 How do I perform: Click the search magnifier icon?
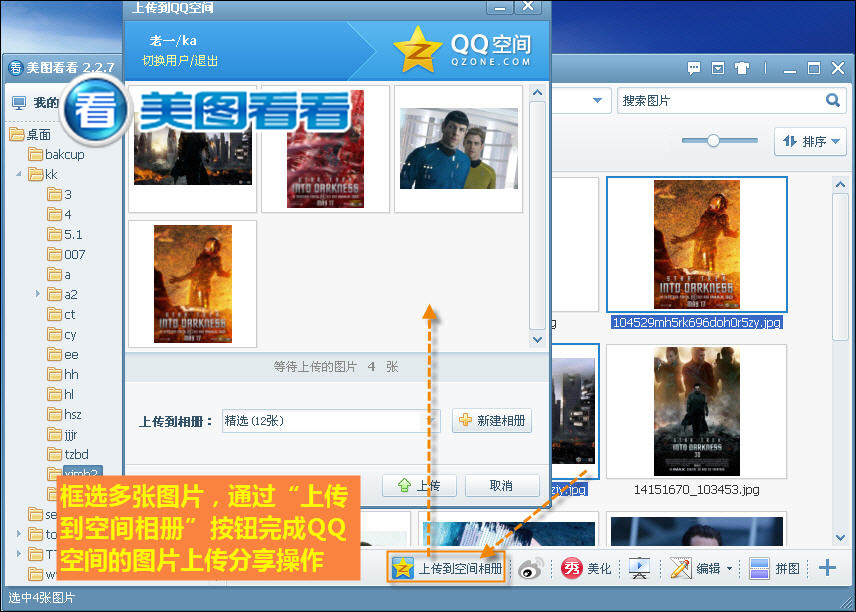pos(833,100)
